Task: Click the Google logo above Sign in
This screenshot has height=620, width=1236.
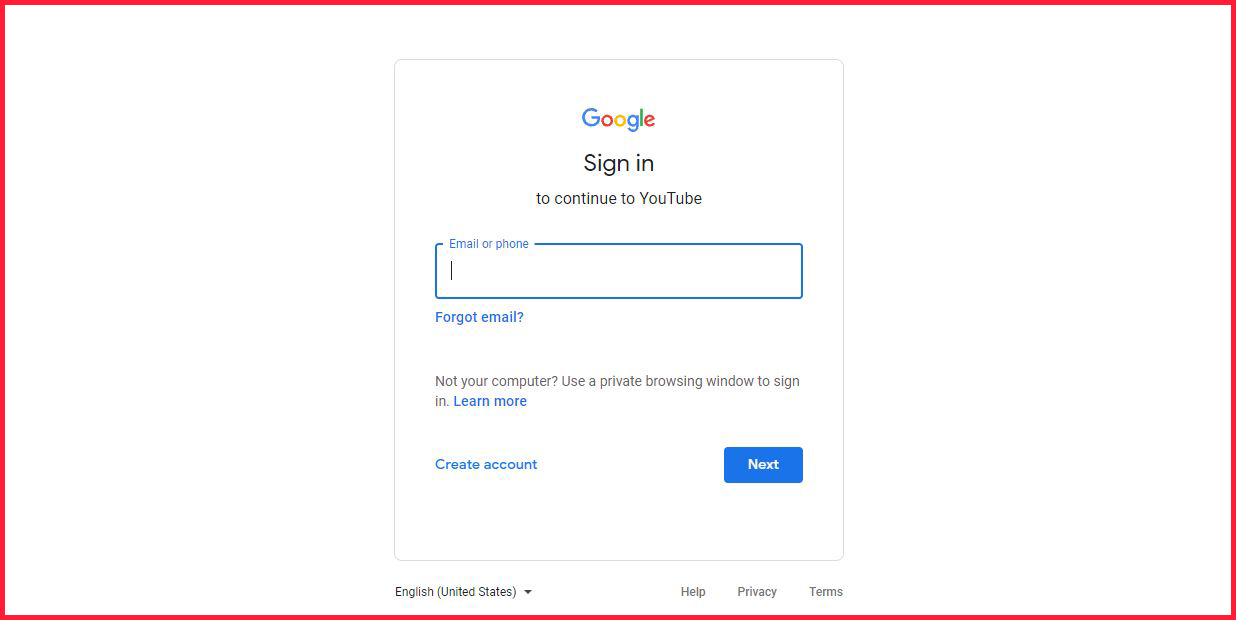Action: [618, 119]
